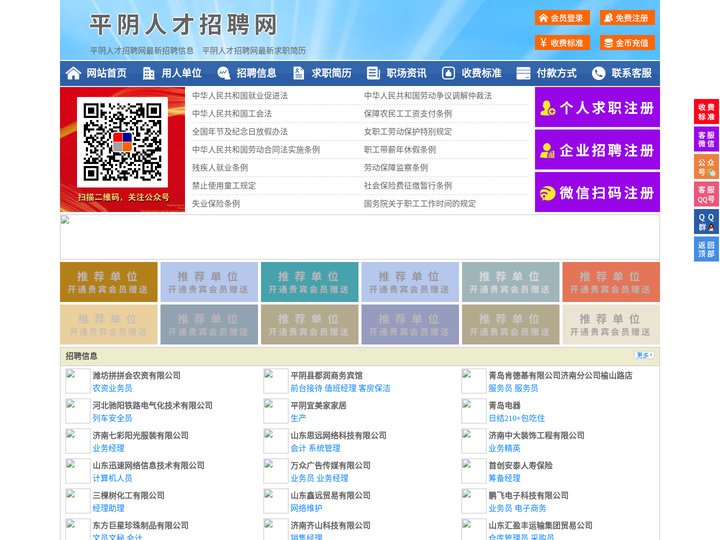This screenshot has height=540, width=720.
Task: Click 微信扫码注册 purple banner
Action: pyautogui.click(x=597, y=192)
